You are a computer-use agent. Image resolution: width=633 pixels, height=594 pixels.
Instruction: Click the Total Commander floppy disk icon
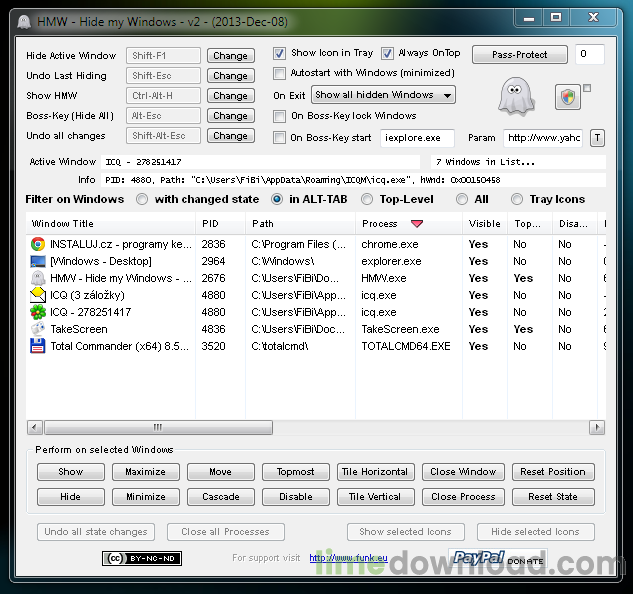tap(38, 346)
